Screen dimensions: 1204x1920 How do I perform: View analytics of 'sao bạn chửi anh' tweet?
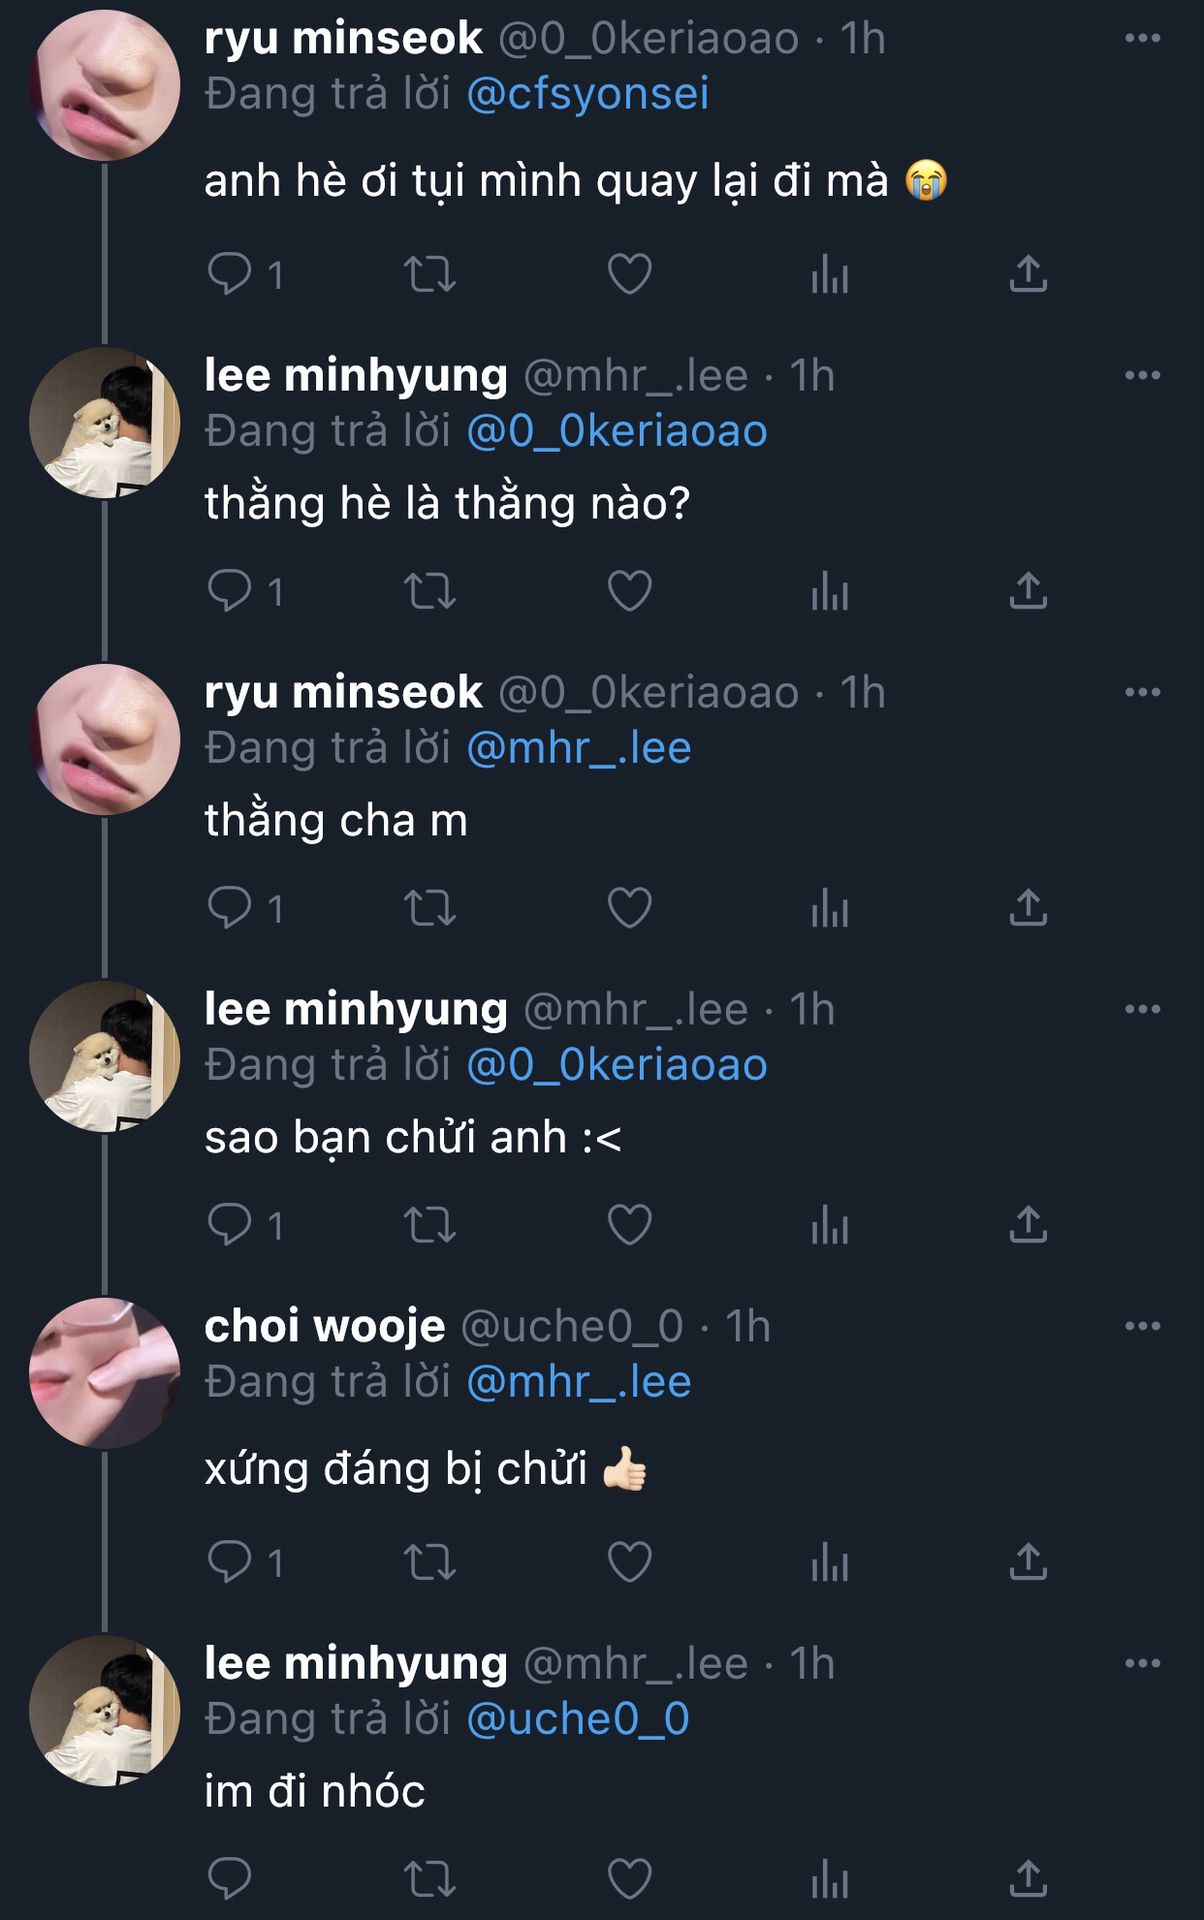(x=830, y=1225)
